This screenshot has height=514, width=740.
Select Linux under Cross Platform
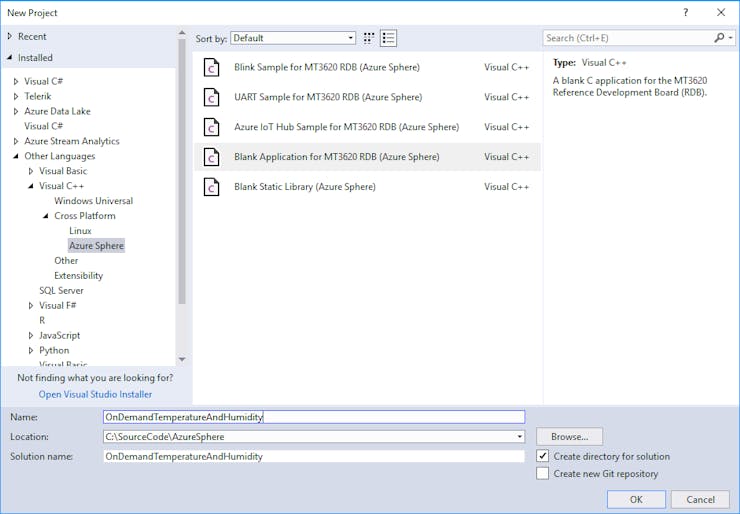80,231
